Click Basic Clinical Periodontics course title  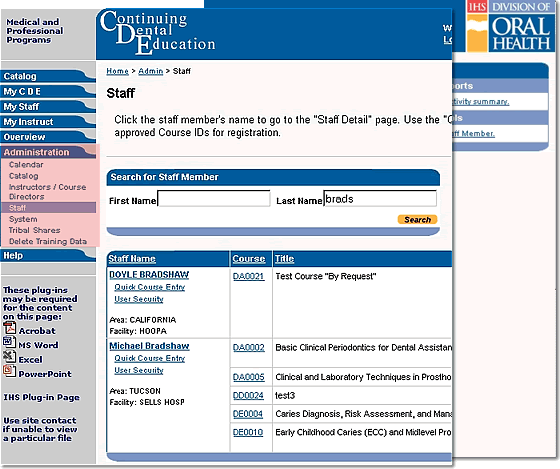point(363,348)
